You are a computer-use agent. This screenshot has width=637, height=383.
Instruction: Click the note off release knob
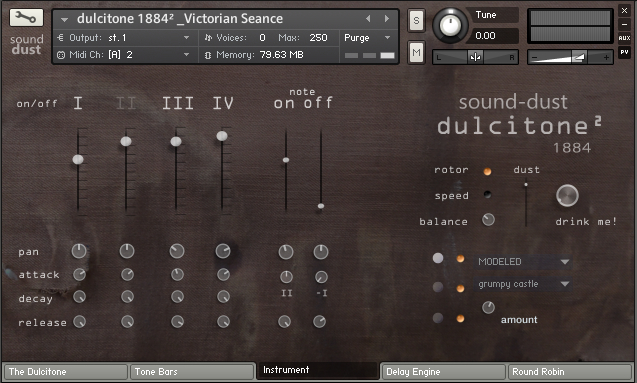[x=320, y=322]
